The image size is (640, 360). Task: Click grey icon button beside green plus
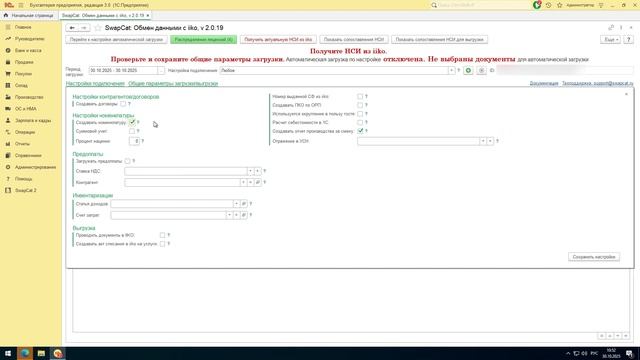point(481,71)
